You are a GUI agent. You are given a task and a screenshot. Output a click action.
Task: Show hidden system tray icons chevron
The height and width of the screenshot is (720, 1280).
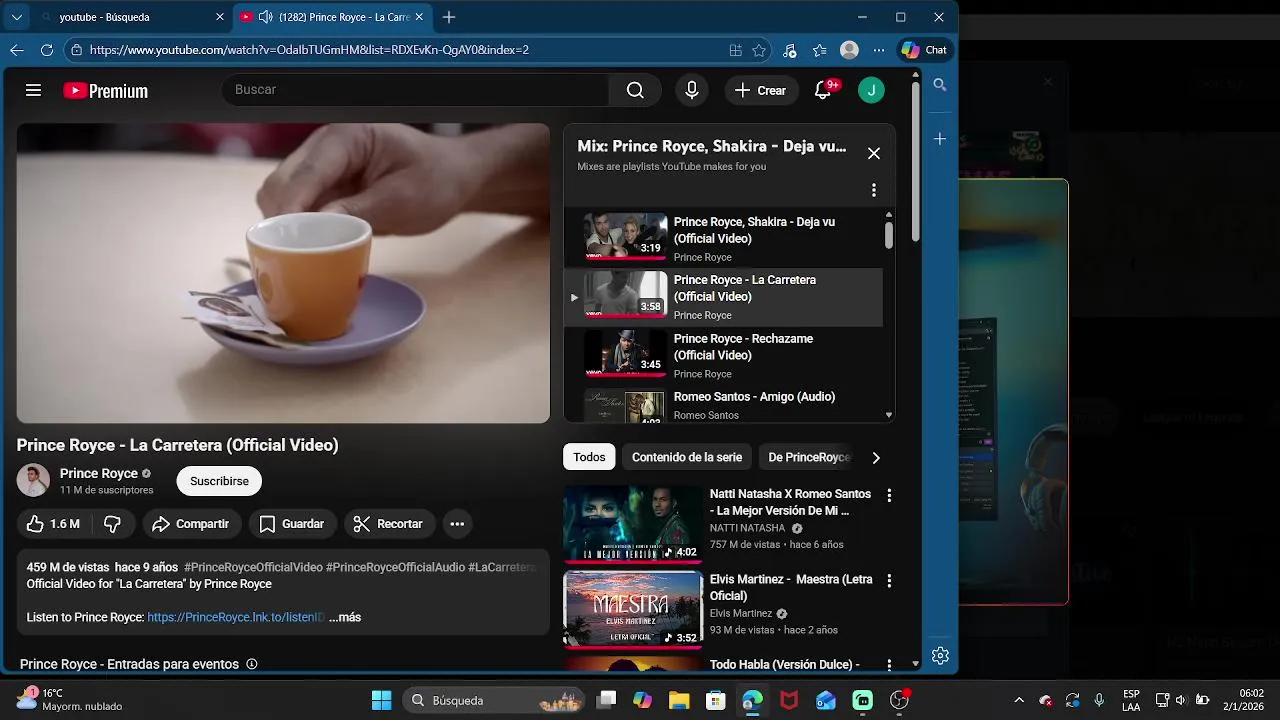[x=1019, y=700]
